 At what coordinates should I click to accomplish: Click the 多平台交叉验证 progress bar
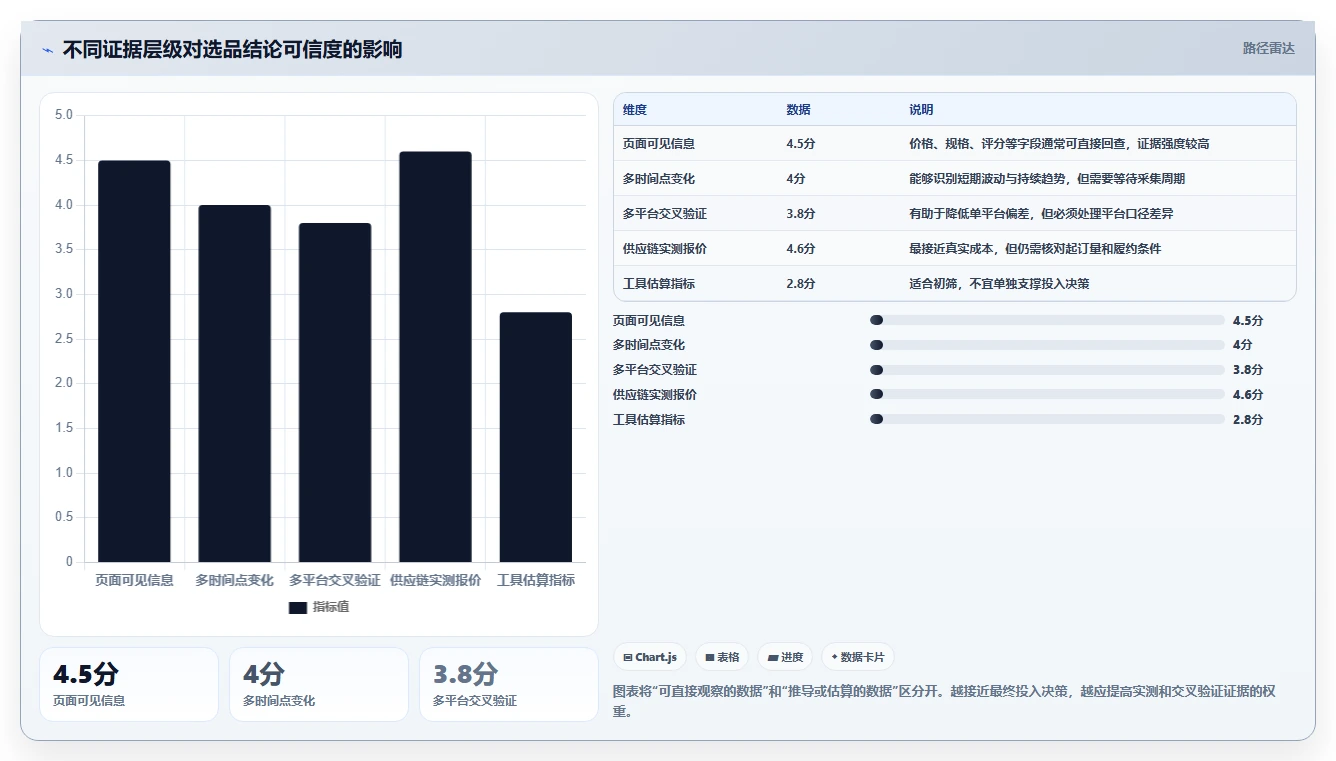click(1047, 370)
